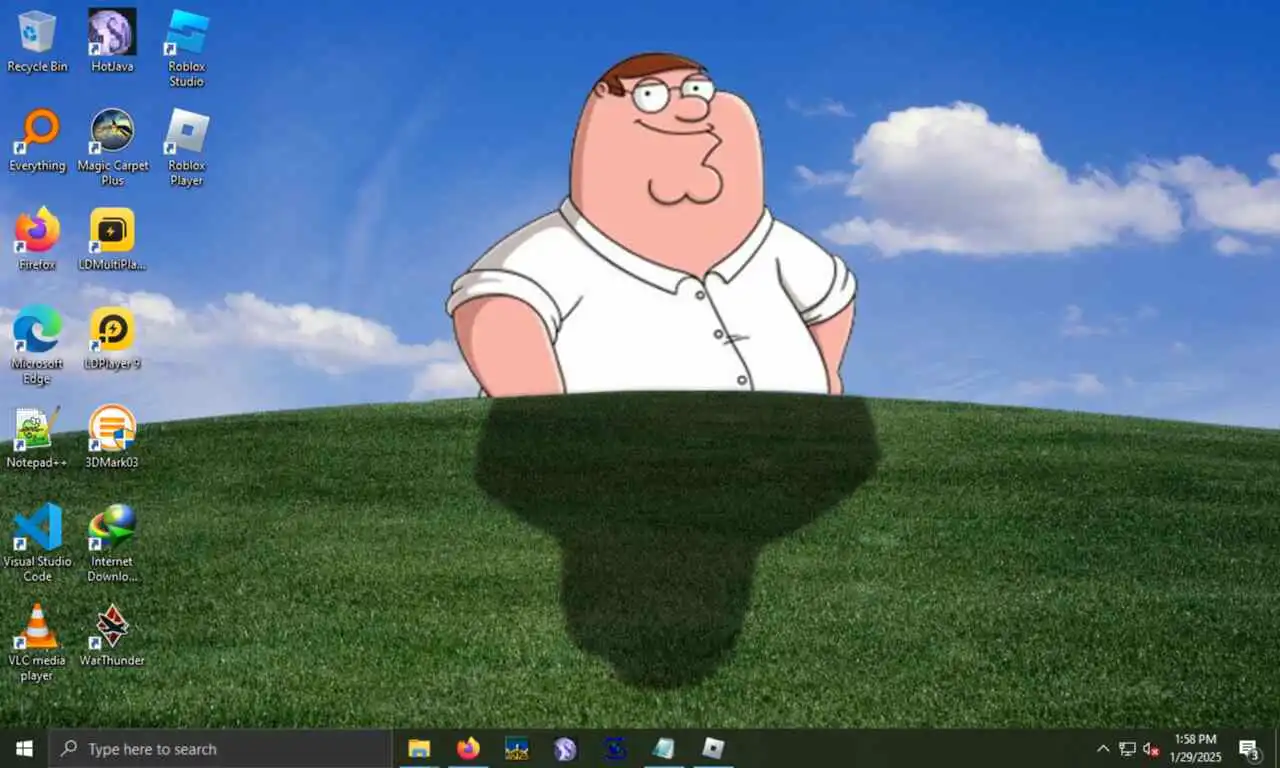
Task: Open VLC media player shortcut
Action: 37,642
